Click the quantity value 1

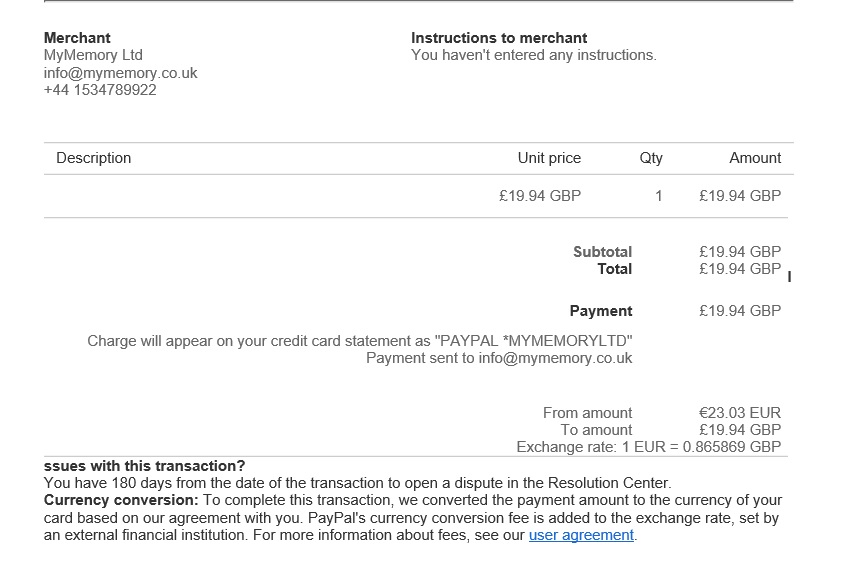pos(659,196)
